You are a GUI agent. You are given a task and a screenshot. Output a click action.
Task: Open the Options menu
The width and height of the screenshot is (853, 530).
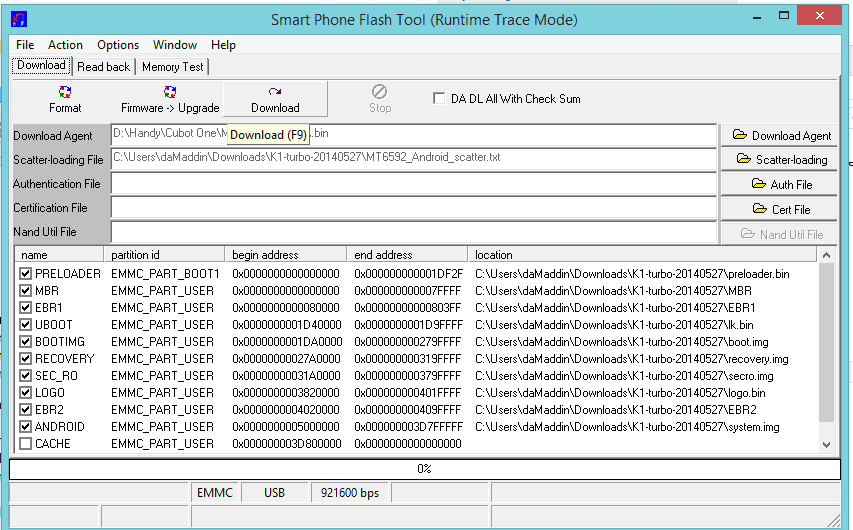pyautogui.click(x=118, y=45)
